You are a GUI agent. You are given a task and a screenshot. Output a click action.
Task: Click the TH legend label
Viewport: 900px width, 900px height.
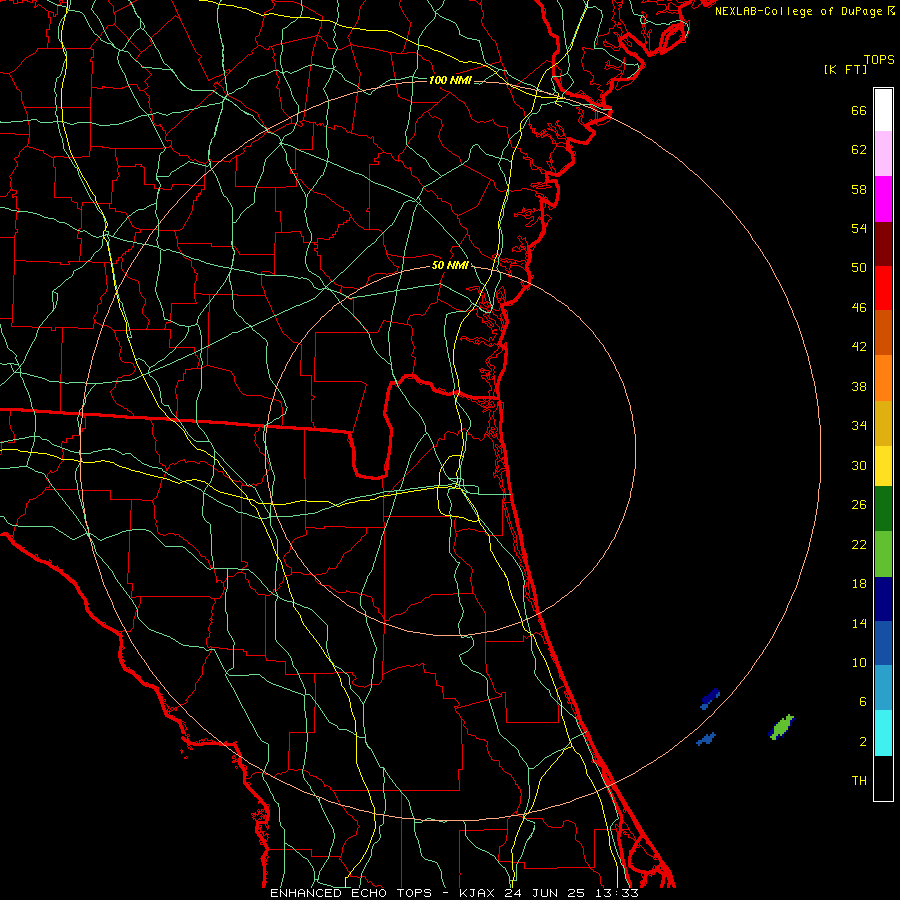pos(859,781)
